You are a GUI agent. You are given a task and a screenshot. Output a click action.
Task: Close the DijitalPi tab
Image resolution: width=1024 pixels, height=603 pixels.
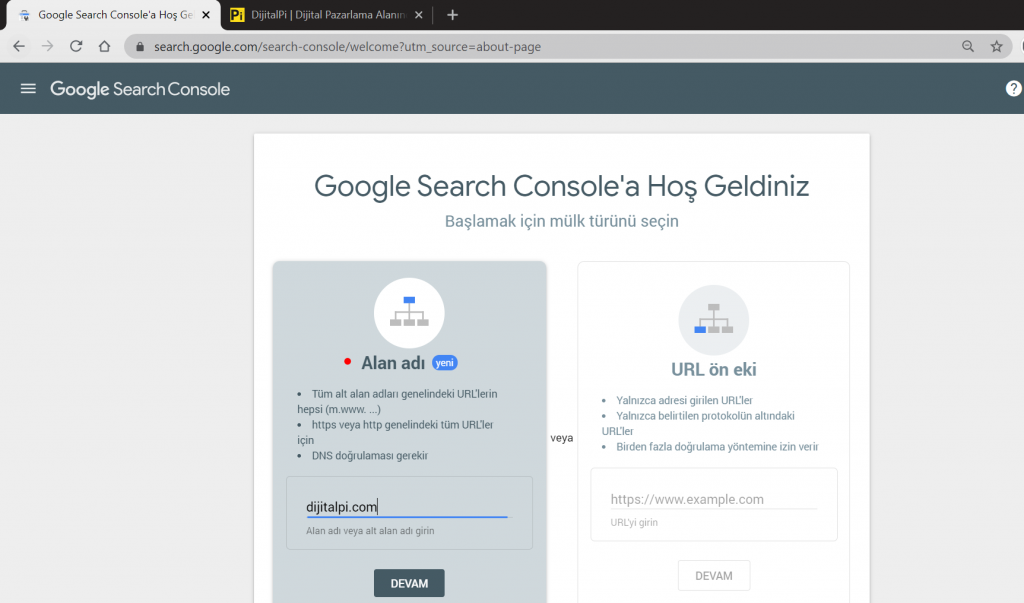(x=419, y=14)
